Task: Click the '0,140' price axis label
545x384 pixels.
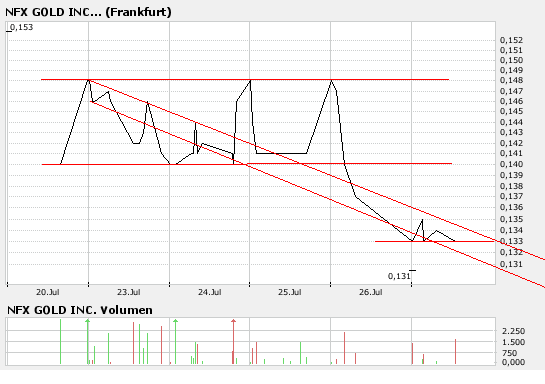Action: pos(511,164)
